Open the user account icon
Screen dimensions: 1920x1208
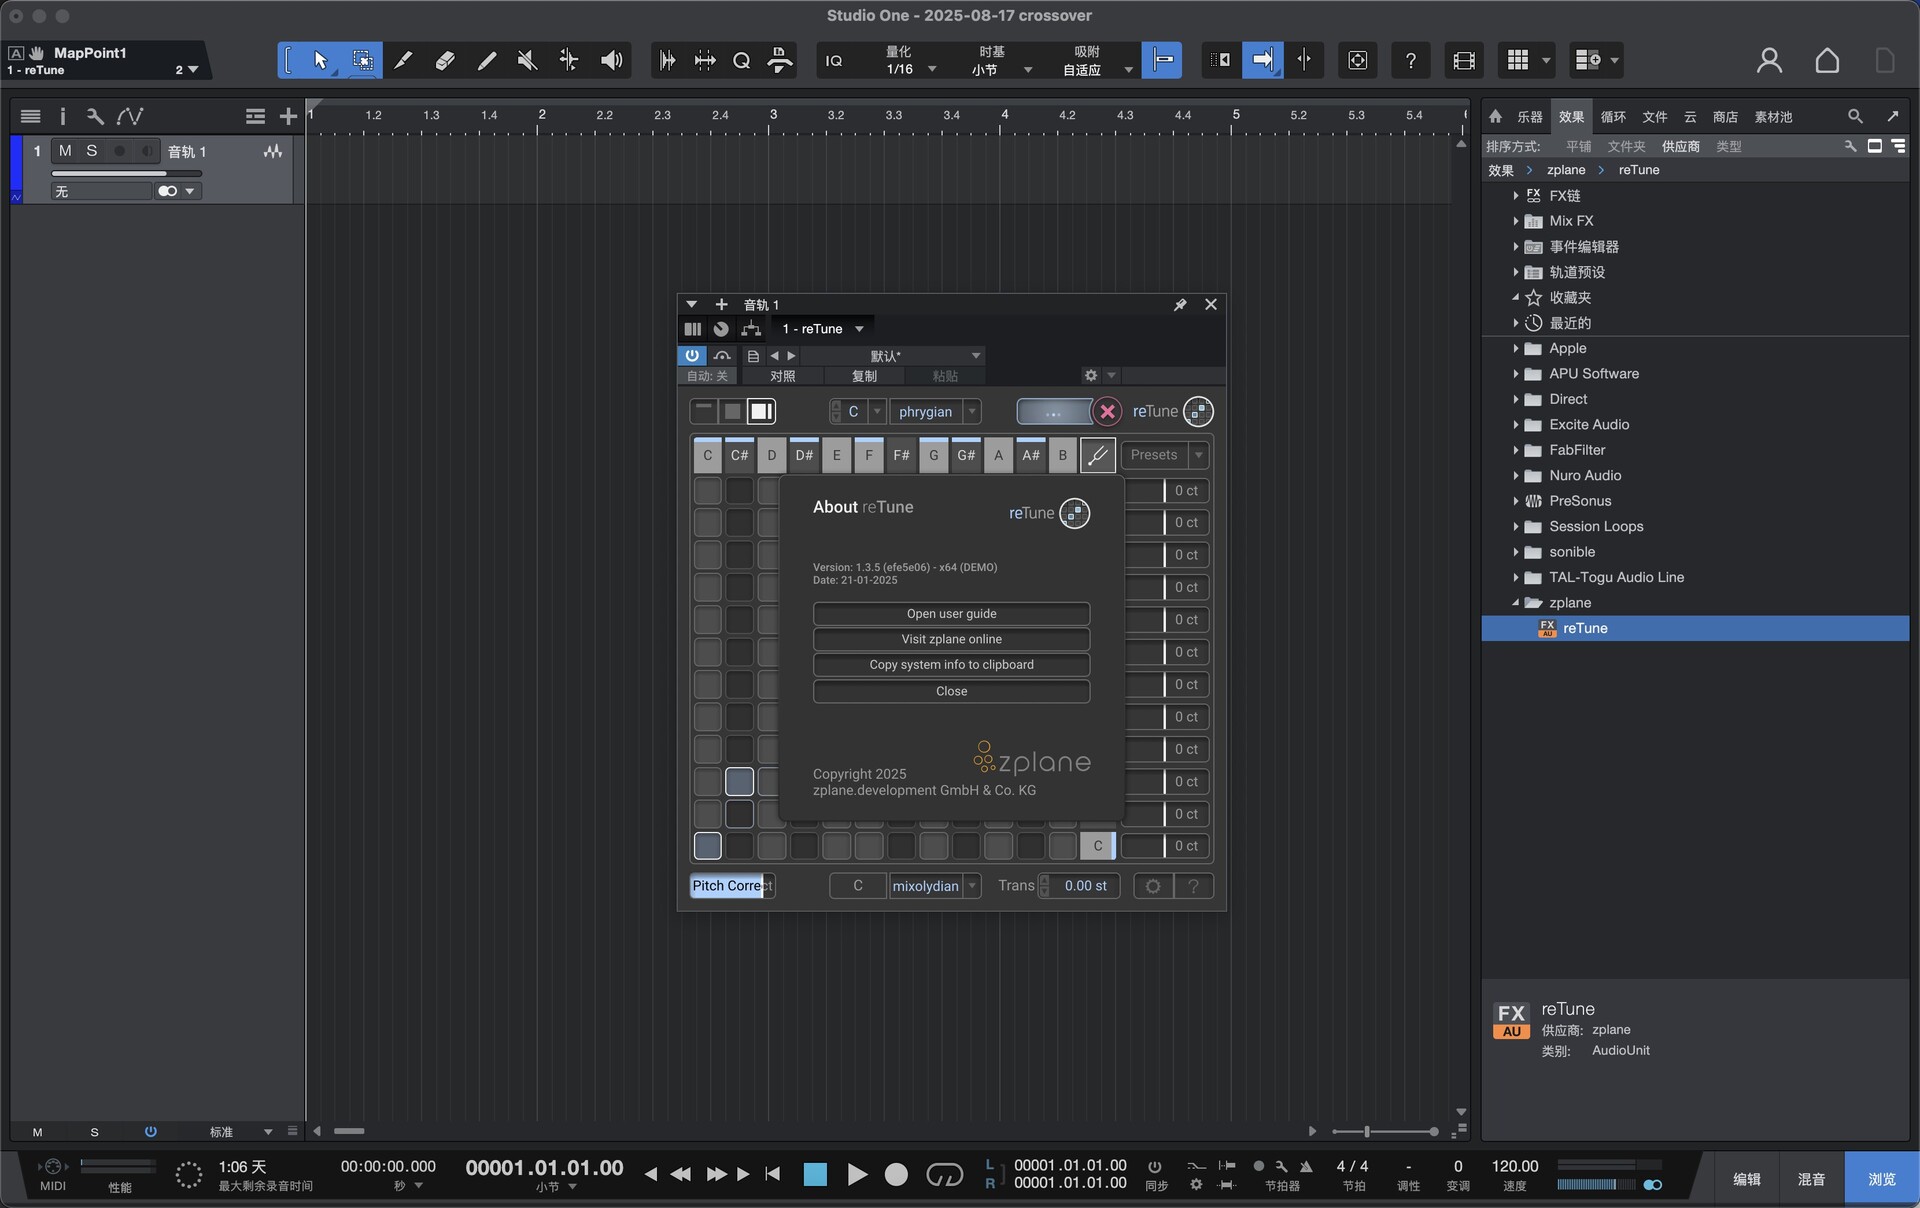tap(1769, 61)
